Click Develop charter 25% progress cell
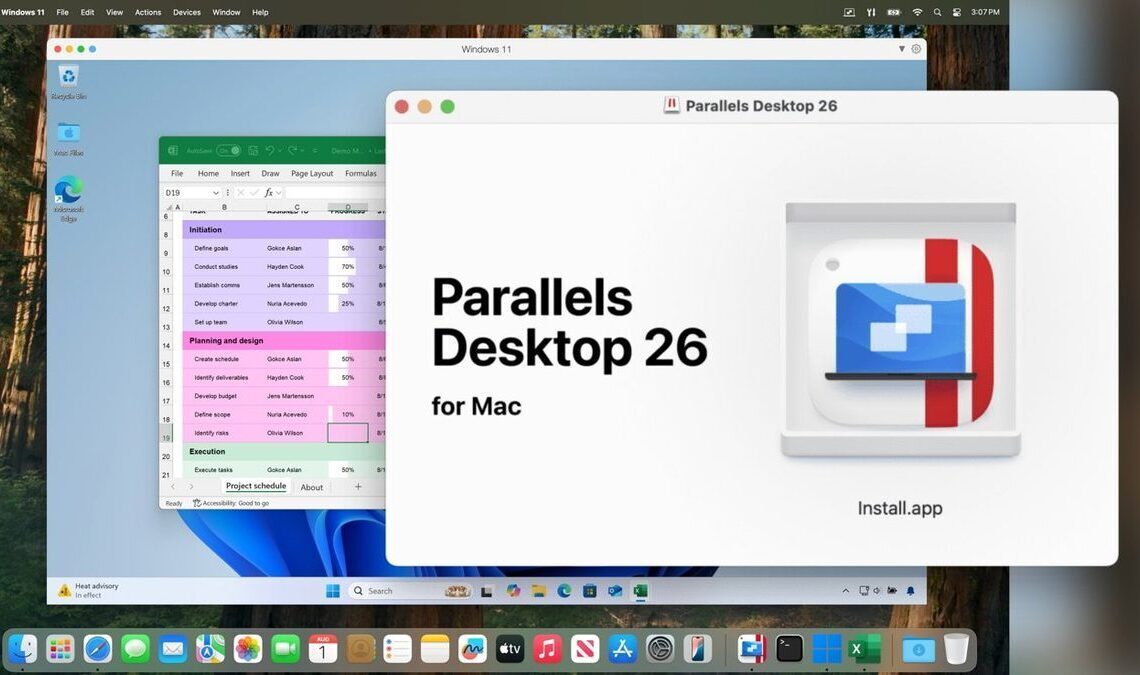The image size is (1140, 675). pos(348,303)
